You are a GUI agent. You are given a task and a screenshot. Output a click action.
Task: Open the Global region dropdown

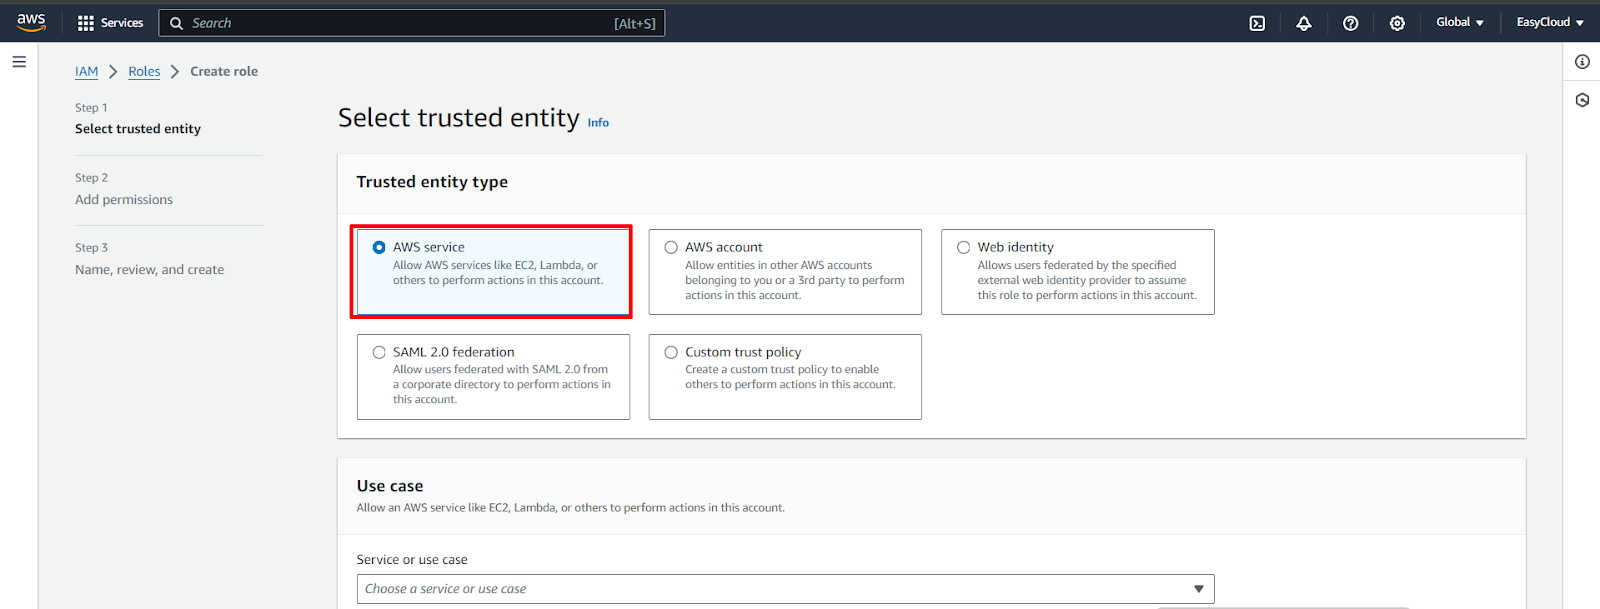point(1460,22)
